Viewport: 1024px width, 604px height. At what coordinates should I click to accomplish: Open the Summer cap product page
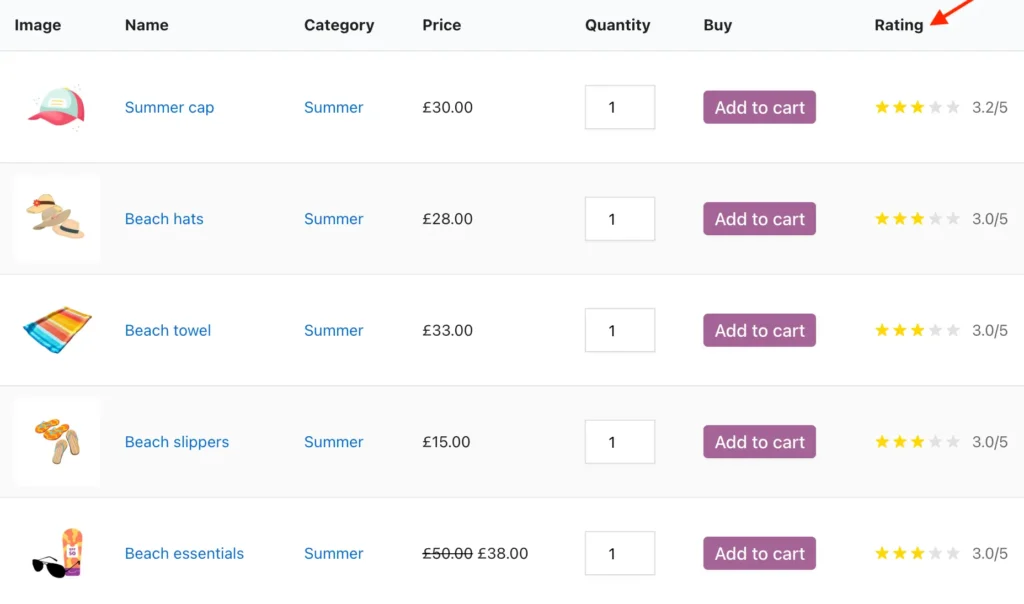click(x=169, y=107)
